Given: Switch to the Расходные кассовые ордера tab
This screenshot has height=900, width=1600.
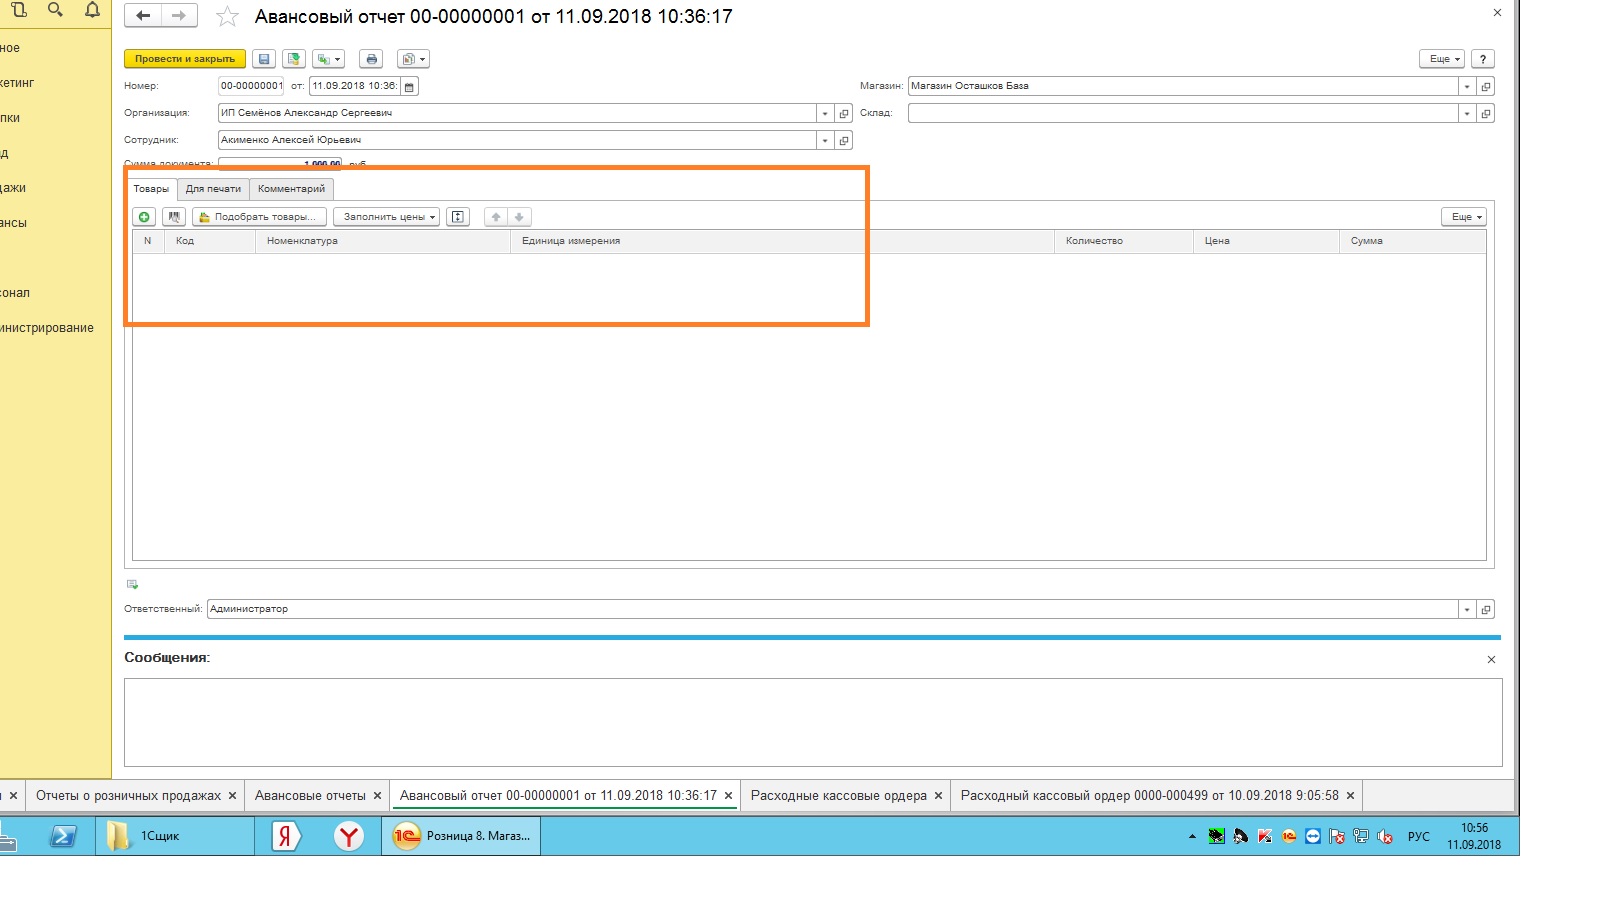Looking at the screenshot, I should point(838,796).
